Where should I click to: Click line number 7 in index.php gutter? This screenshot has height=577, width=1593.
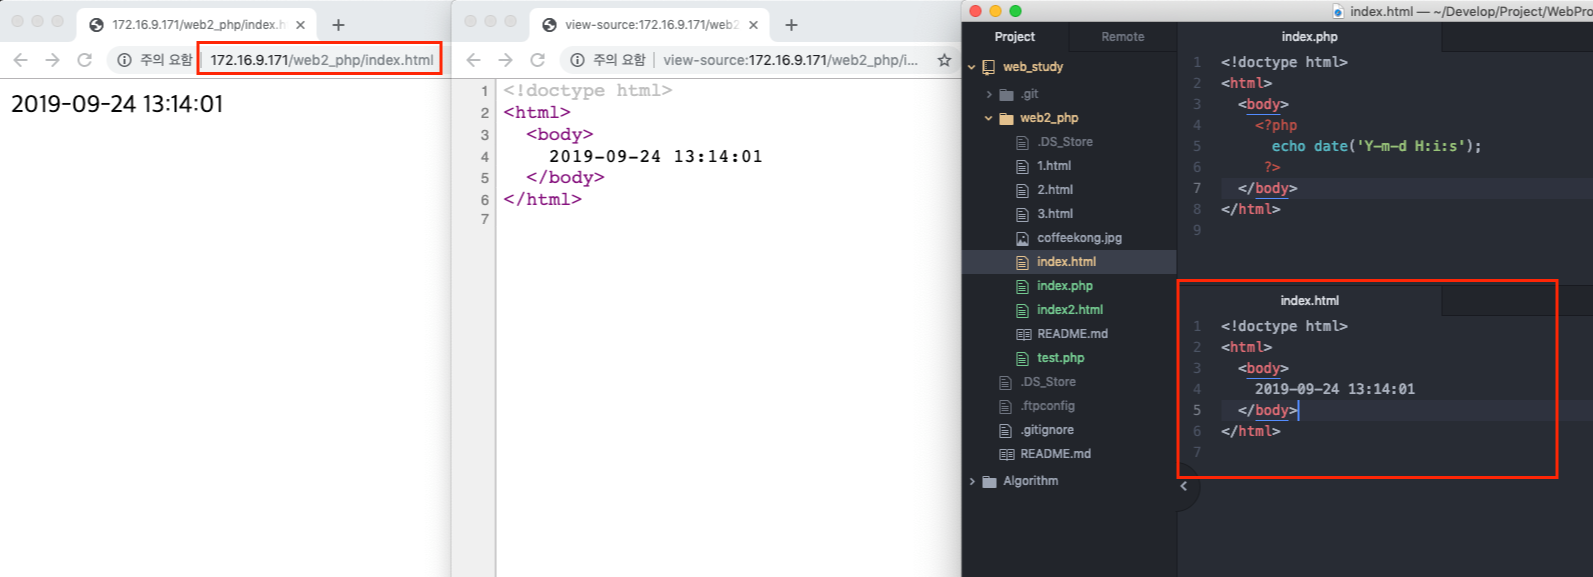pos(1197,188)
